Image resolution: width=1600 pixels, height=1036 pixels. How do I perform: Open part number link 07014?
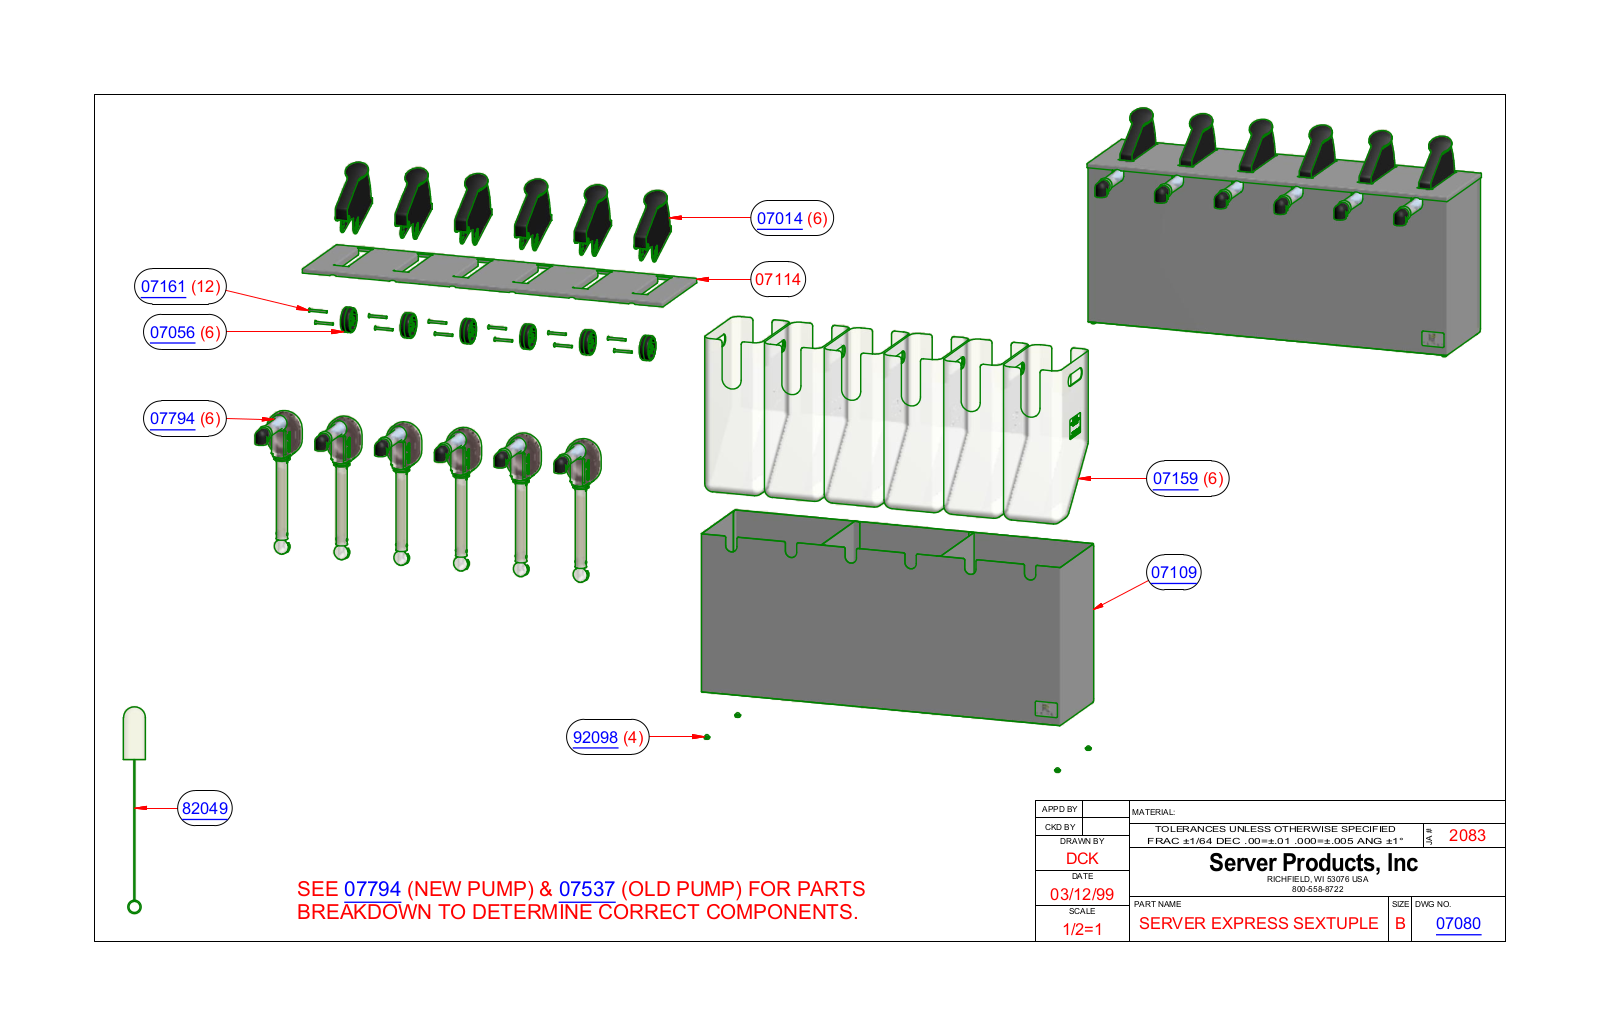point(779,219)
